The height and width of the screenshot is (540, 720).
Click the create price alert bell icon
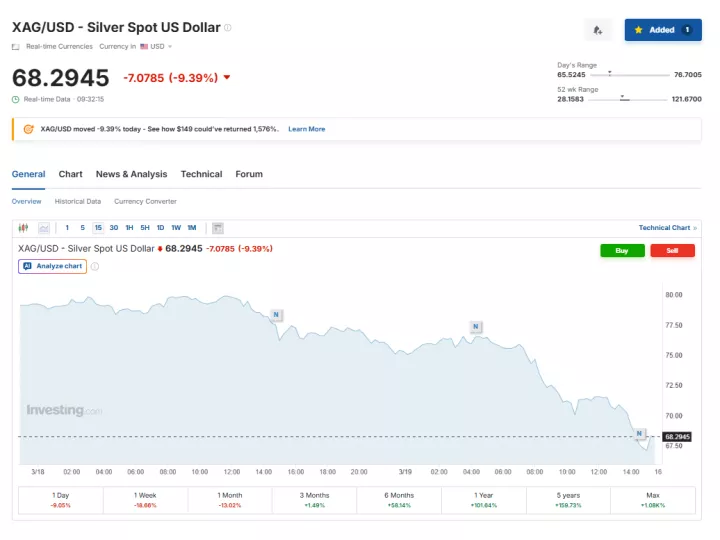pos(597,30)
